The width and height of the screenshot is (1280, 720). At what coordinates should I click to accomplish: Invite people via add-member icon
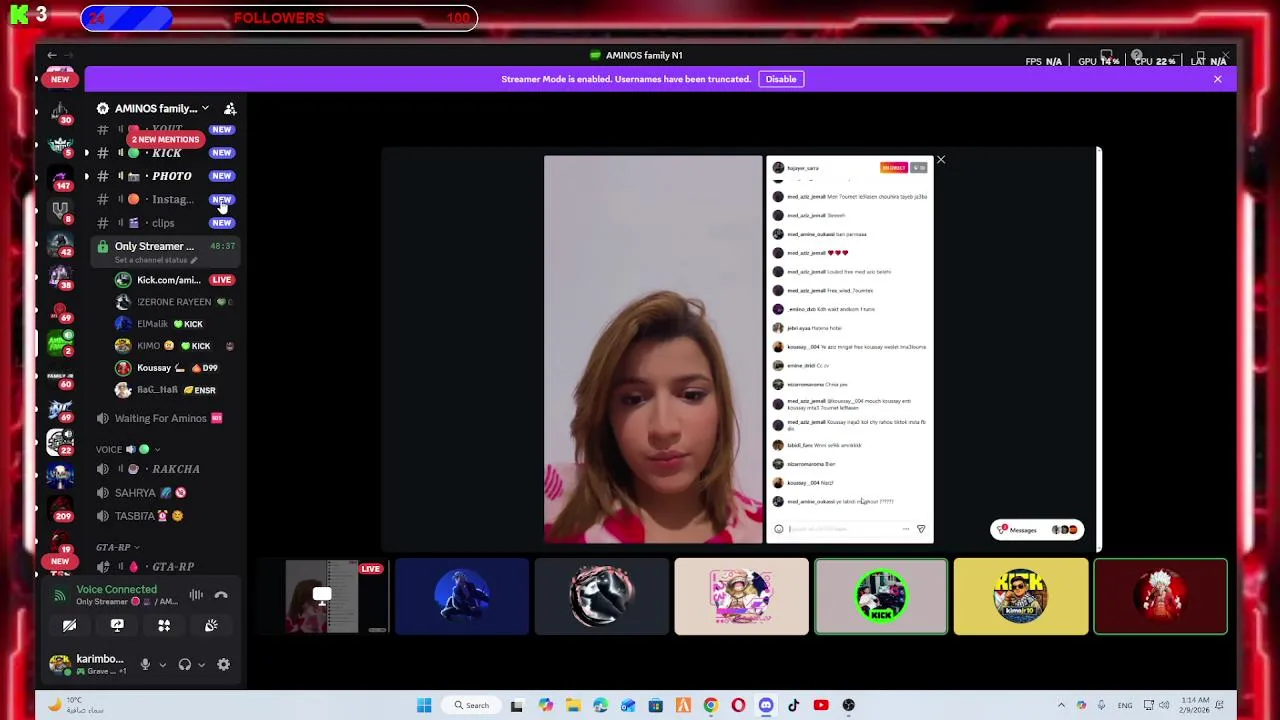[230, 108]
